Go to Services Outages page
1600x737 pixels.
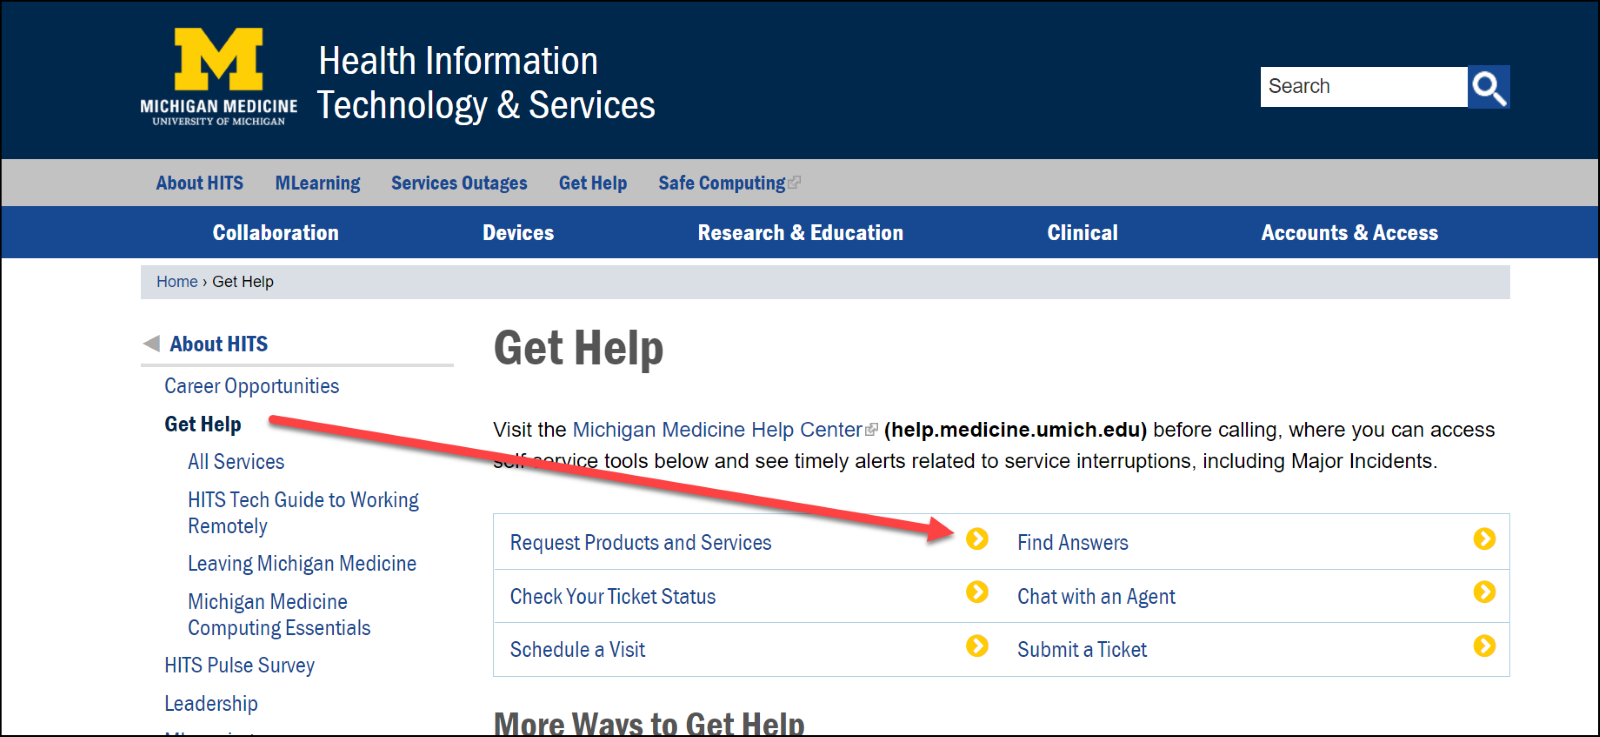point(459,183)
